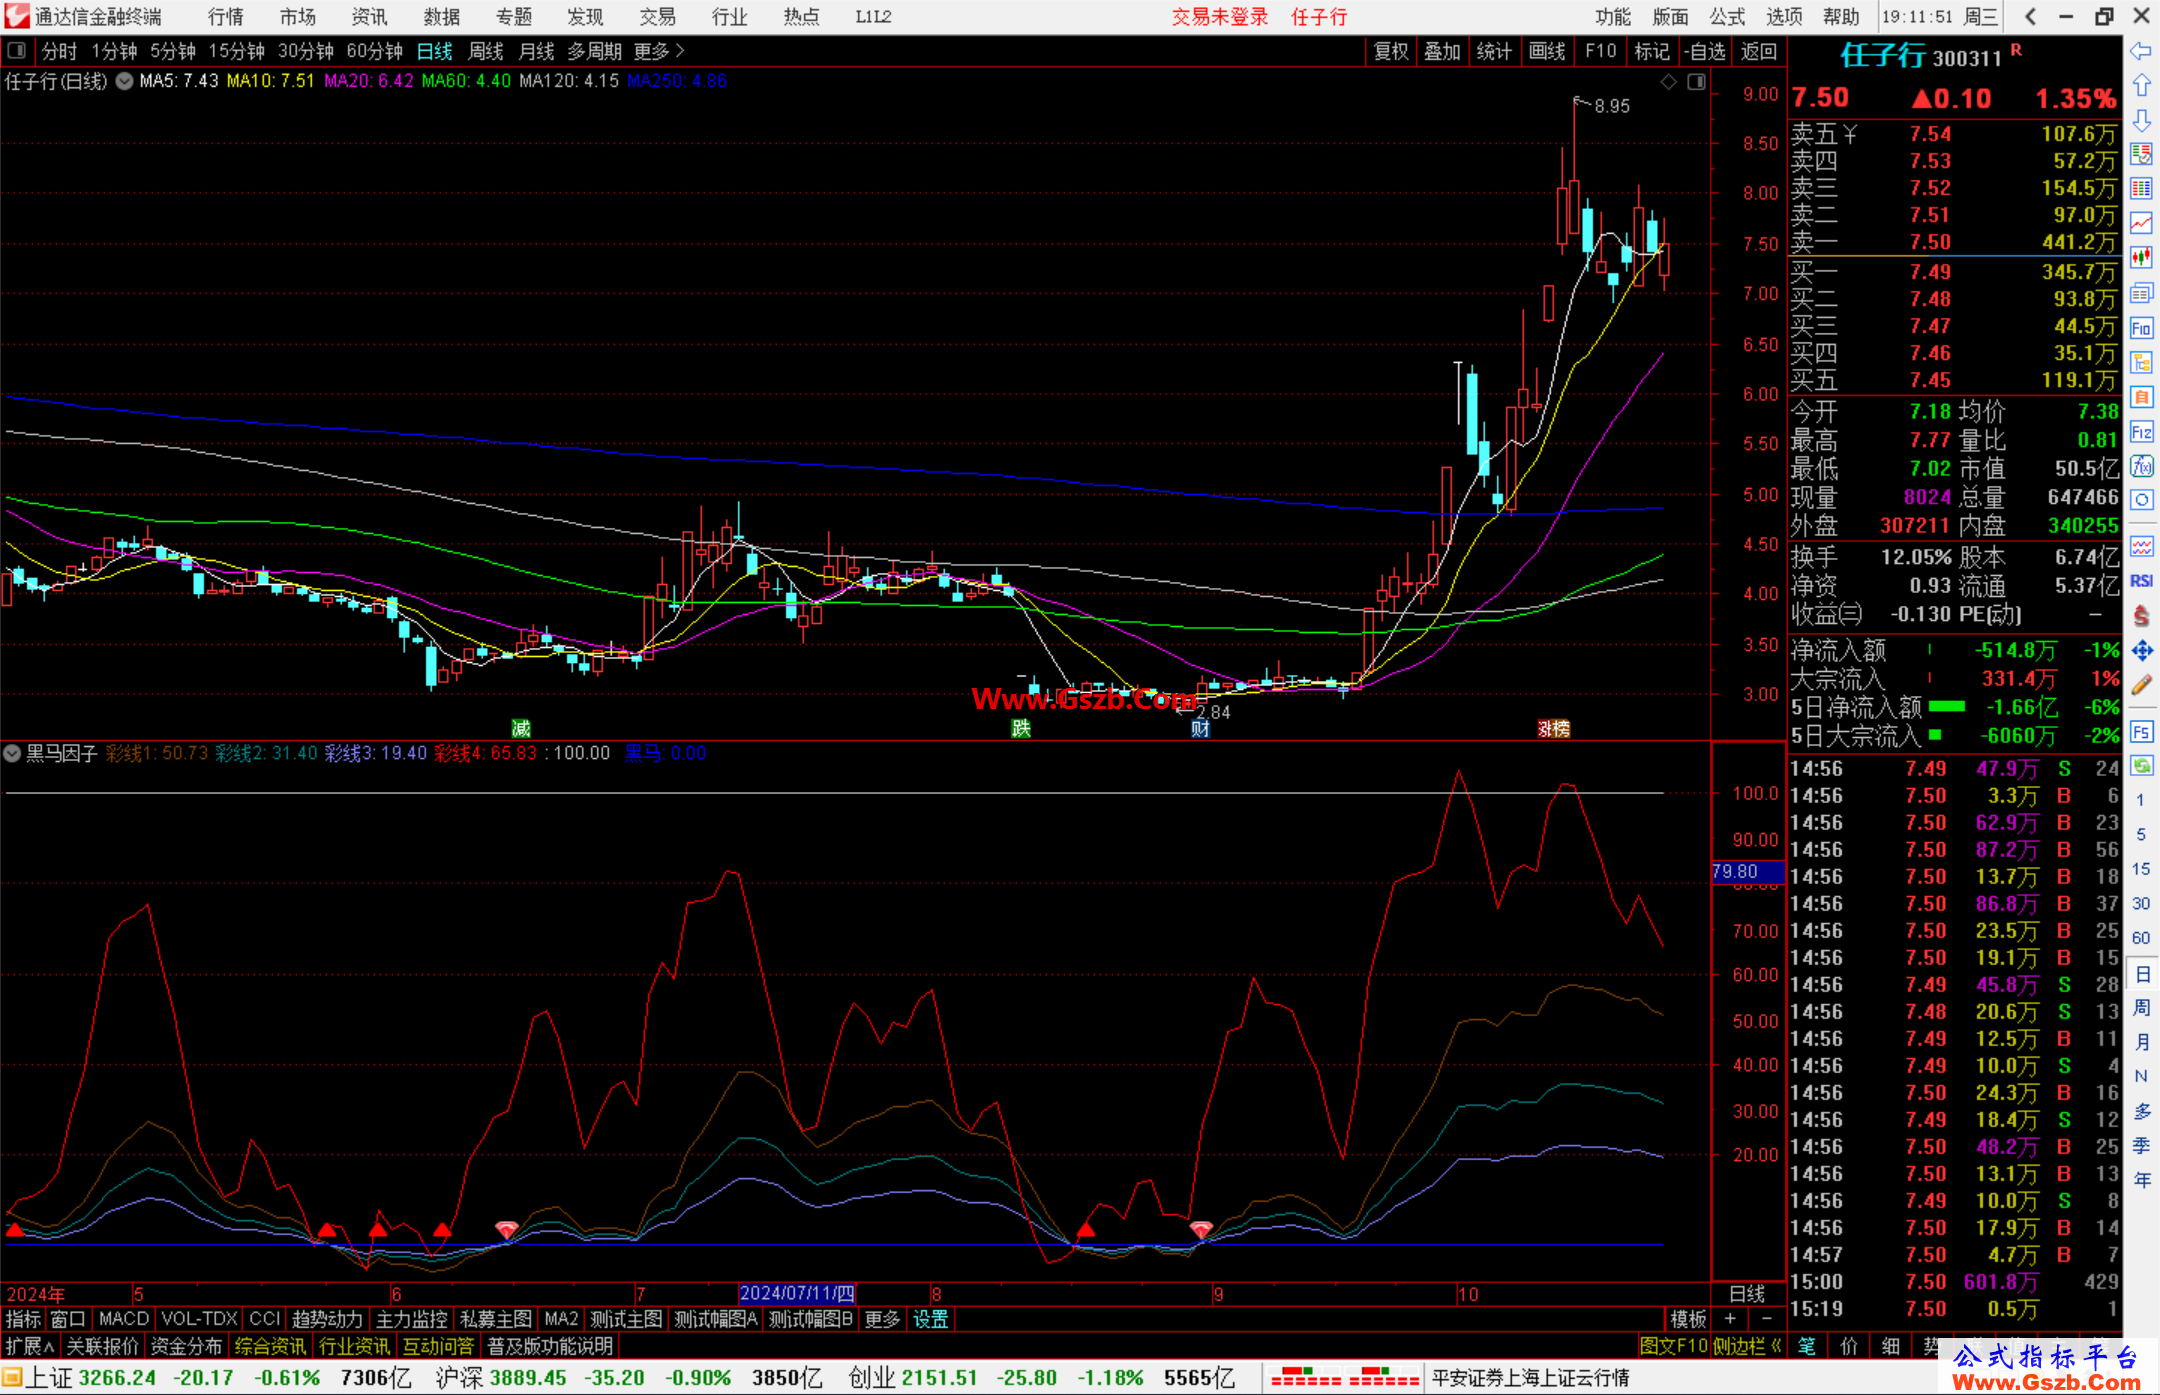Open the 复权 adjustment options
Image resolution: width=2160 pixels, height=1395 pixels.
pyautogui.click(x=1391, y=51)
